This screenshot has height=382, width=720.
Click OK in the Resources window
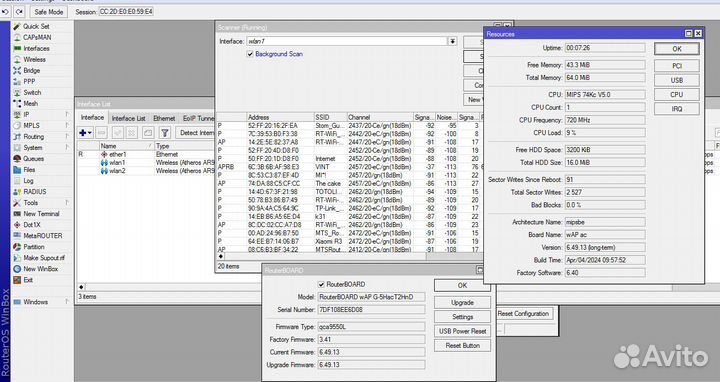[677, 49]
